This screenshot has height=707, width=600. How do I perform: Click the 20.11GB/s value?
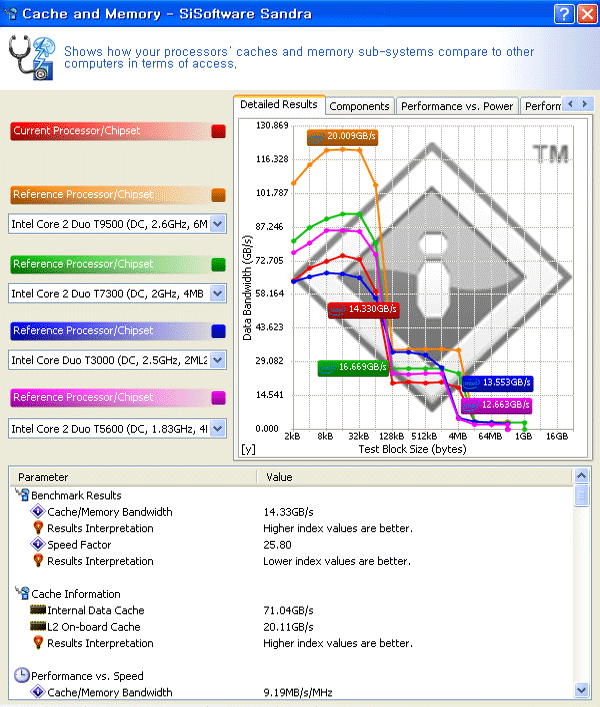coord(289,627)
